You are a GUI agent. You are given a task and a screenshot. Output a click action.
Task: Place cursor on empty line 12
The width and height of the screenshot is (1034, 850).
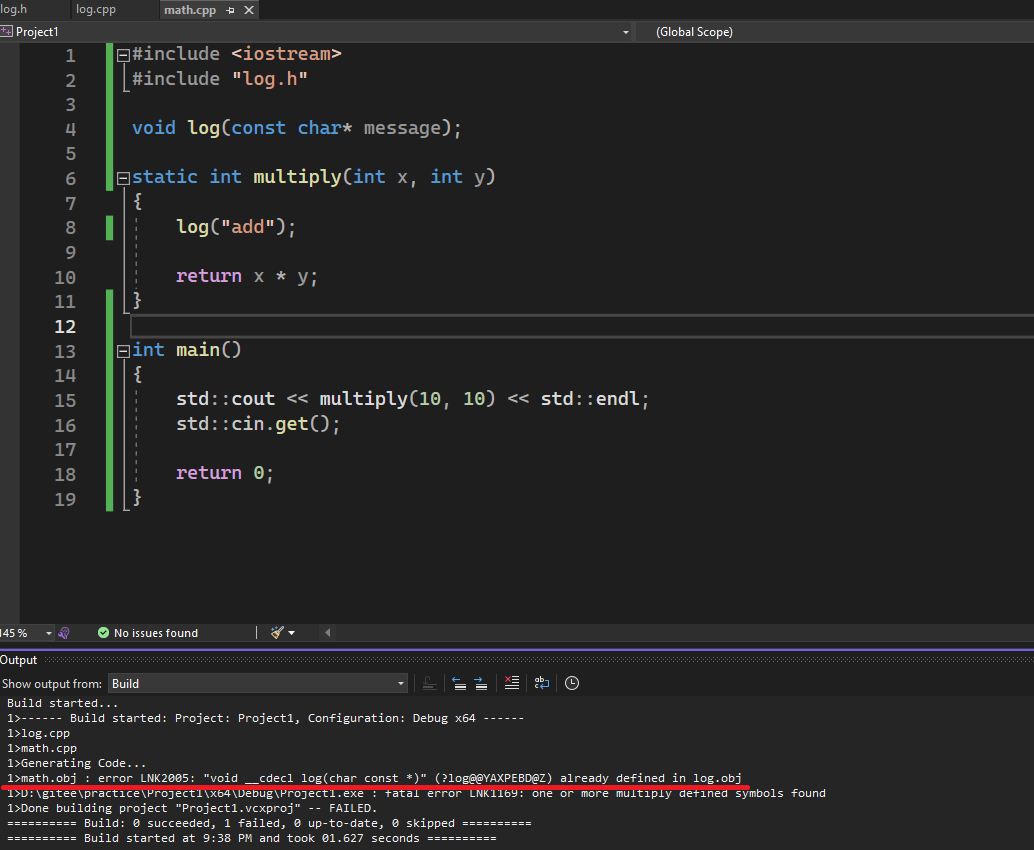pyautogui.click(x=580, y=327)
